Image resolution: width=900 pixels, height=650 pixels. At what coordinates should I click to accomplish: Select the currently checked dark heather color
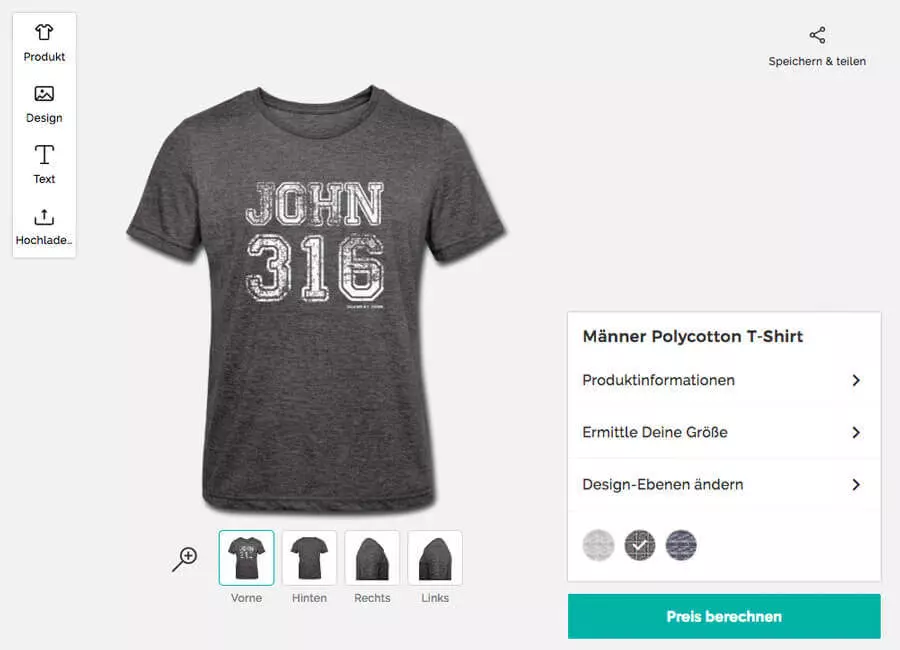[x=640, y=545]
